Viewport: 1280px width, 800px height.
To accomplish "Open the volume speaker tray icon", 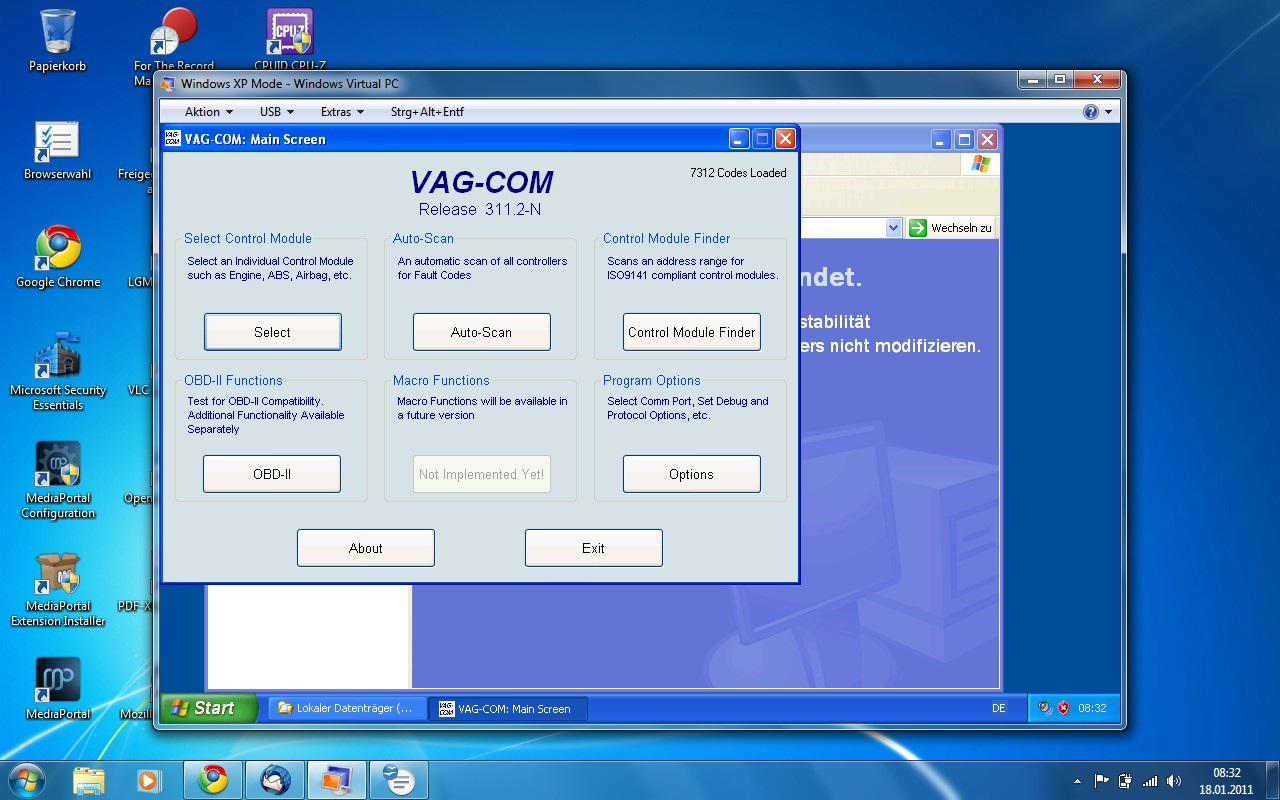I will pyautogui.click(x=1174, y=781).
